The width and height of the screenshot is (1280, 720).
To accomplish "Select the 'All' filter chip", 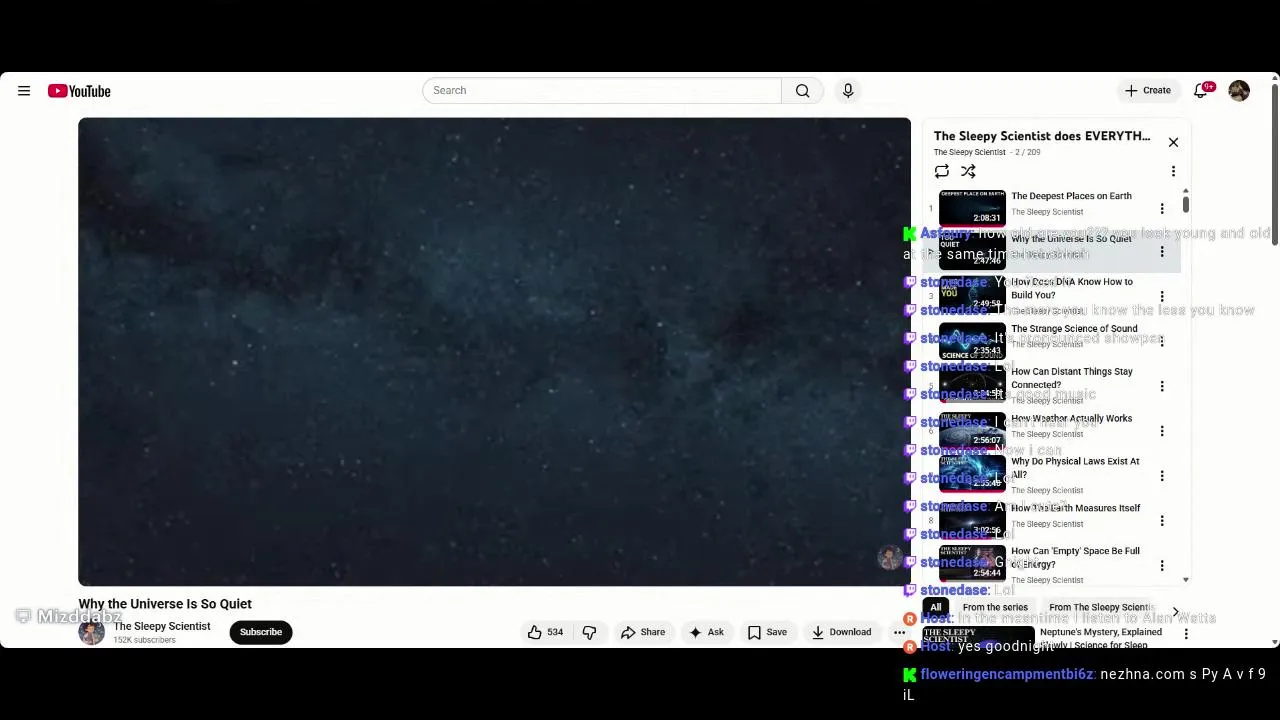I will [936, 608].
